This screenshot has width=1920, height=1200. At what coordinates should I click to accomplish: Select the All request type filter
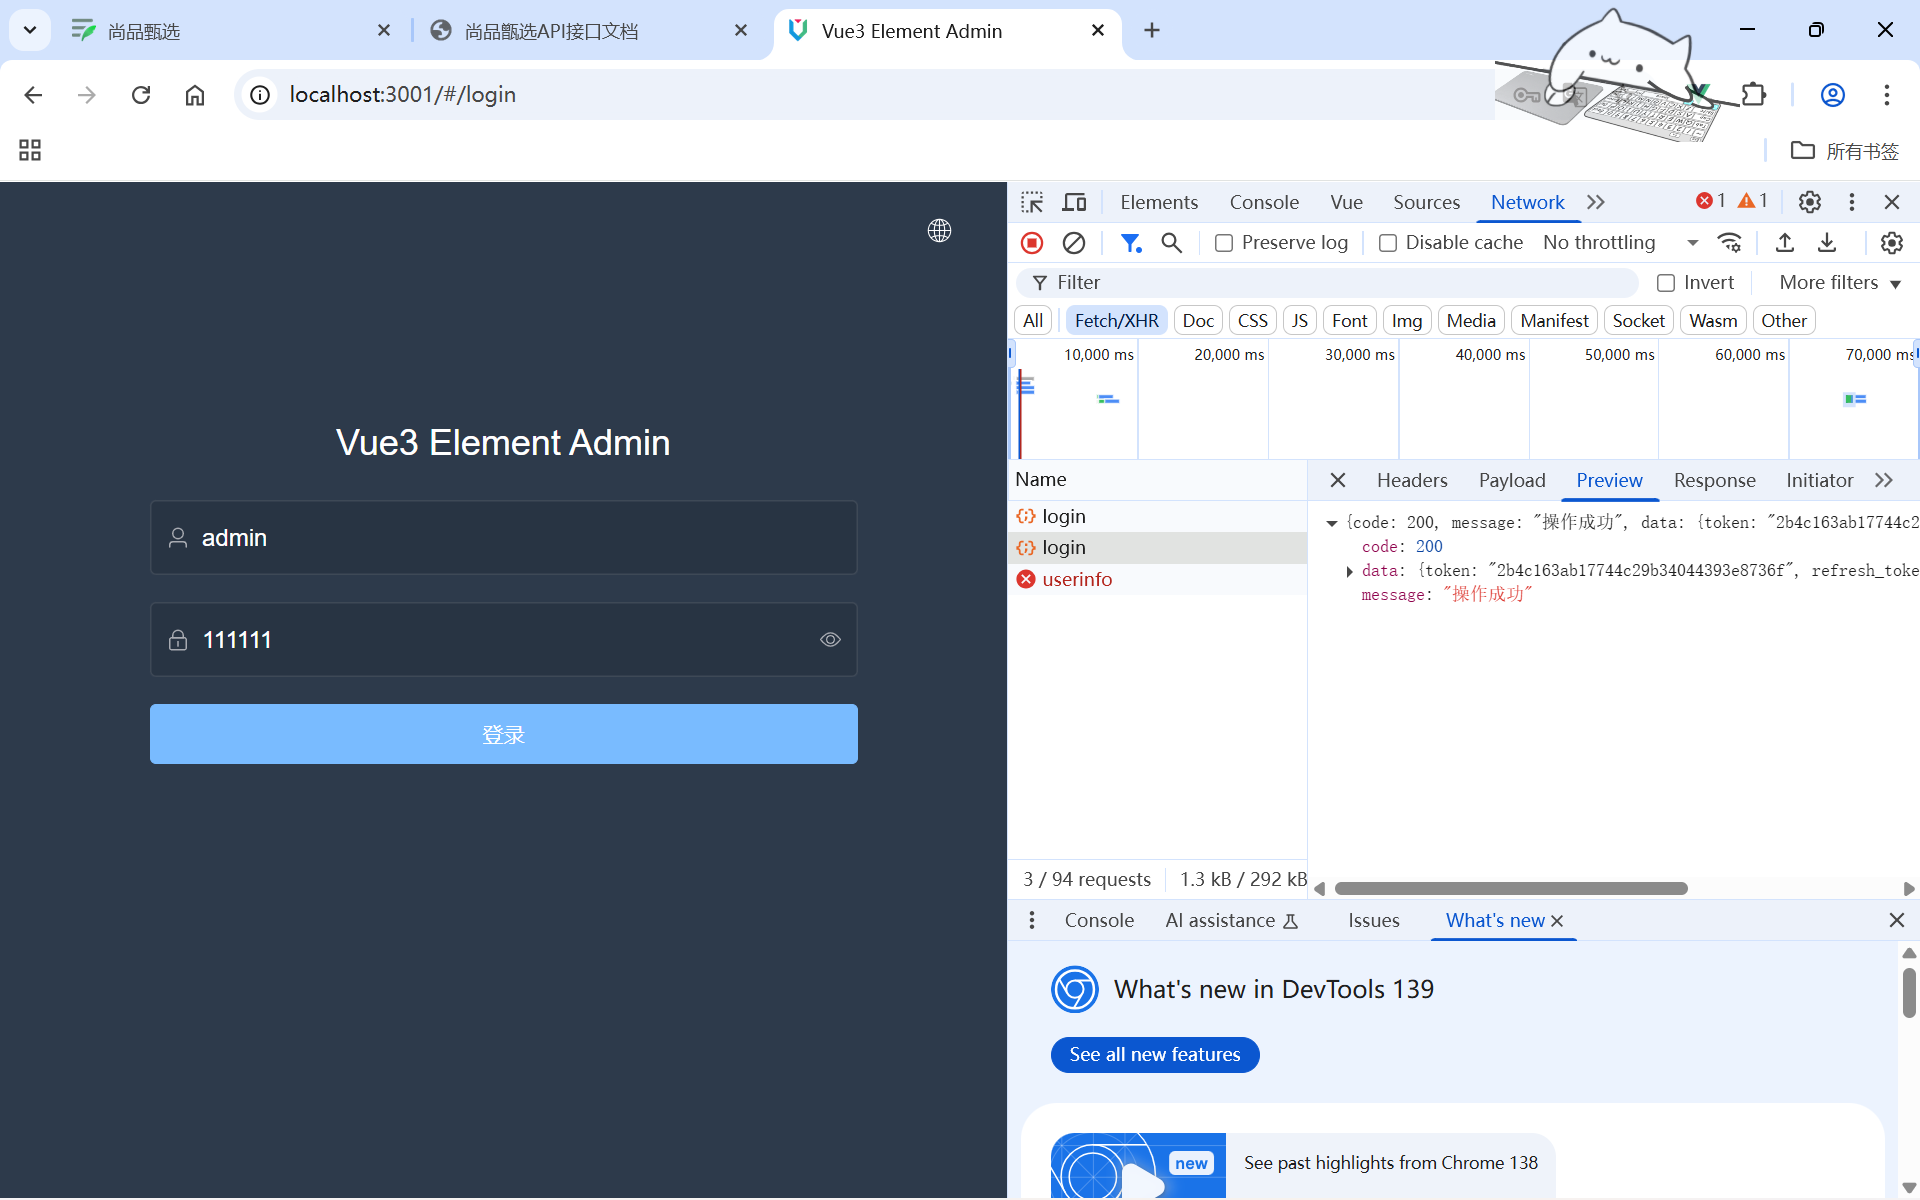click(1033, 321)
